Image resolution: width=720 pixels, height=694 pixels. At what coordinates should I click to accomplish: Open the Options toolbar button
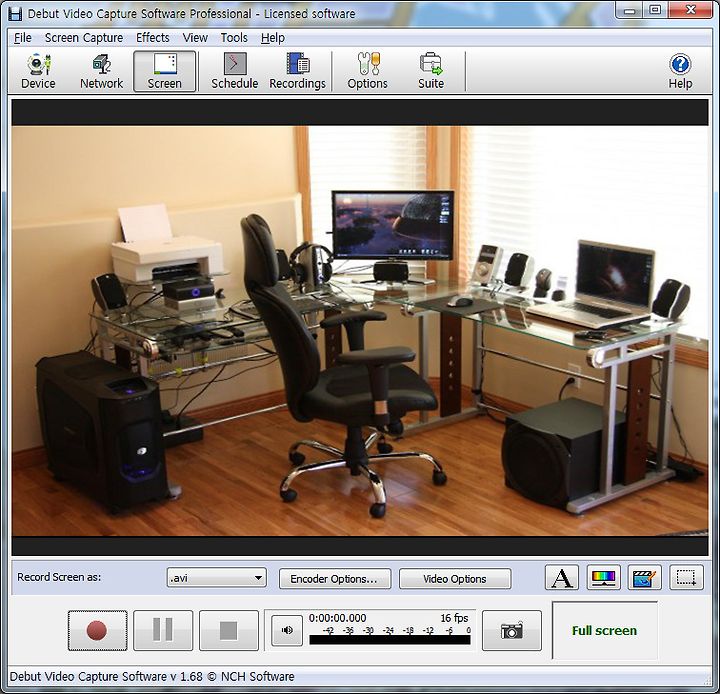pos(367,71)
